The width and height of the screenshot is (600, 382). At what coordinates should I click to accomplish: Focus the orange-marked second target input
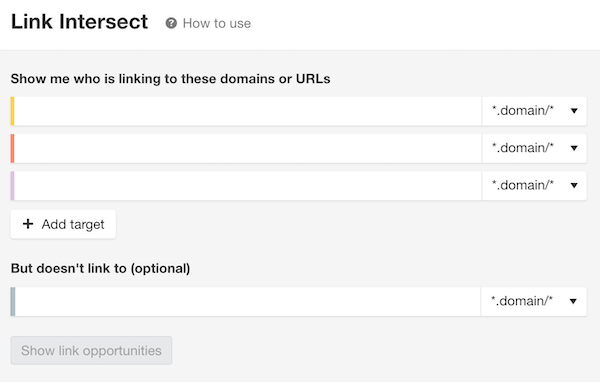[x=248, y=149]
